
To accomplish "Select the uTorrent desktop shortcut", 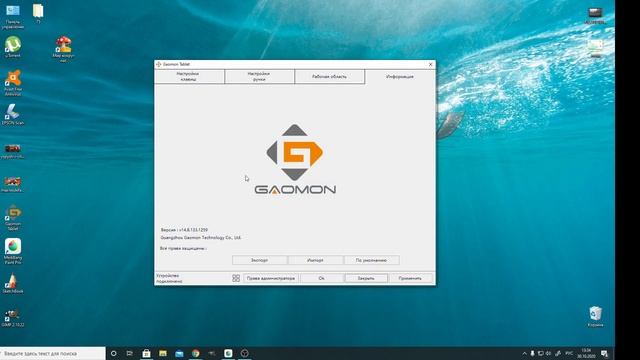I will tap(13, 47).
